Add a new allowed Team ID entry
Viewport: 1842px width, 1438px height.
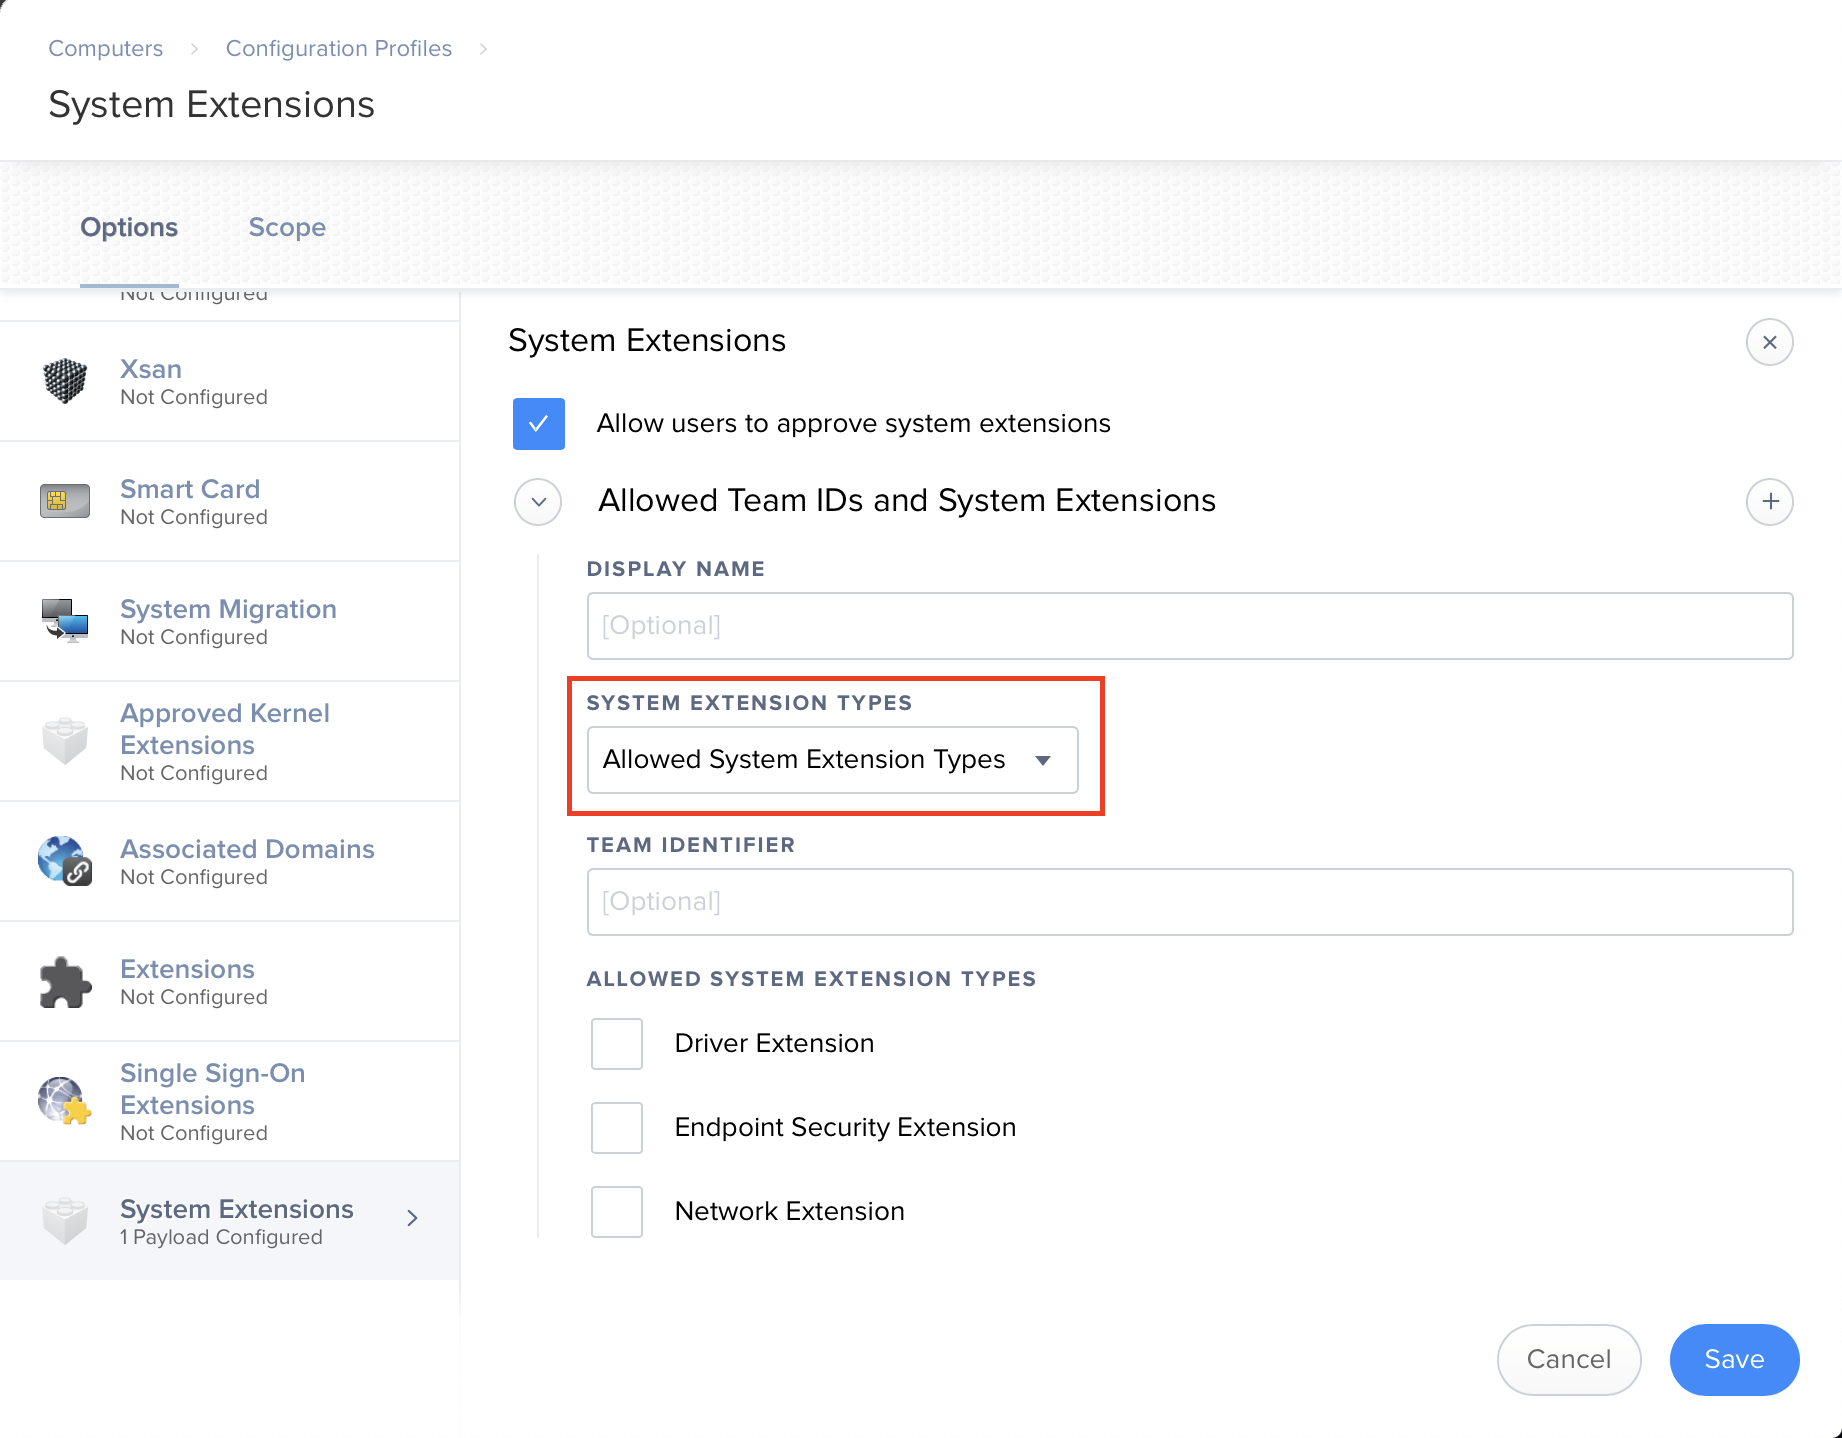click(x=1769, y=501)
